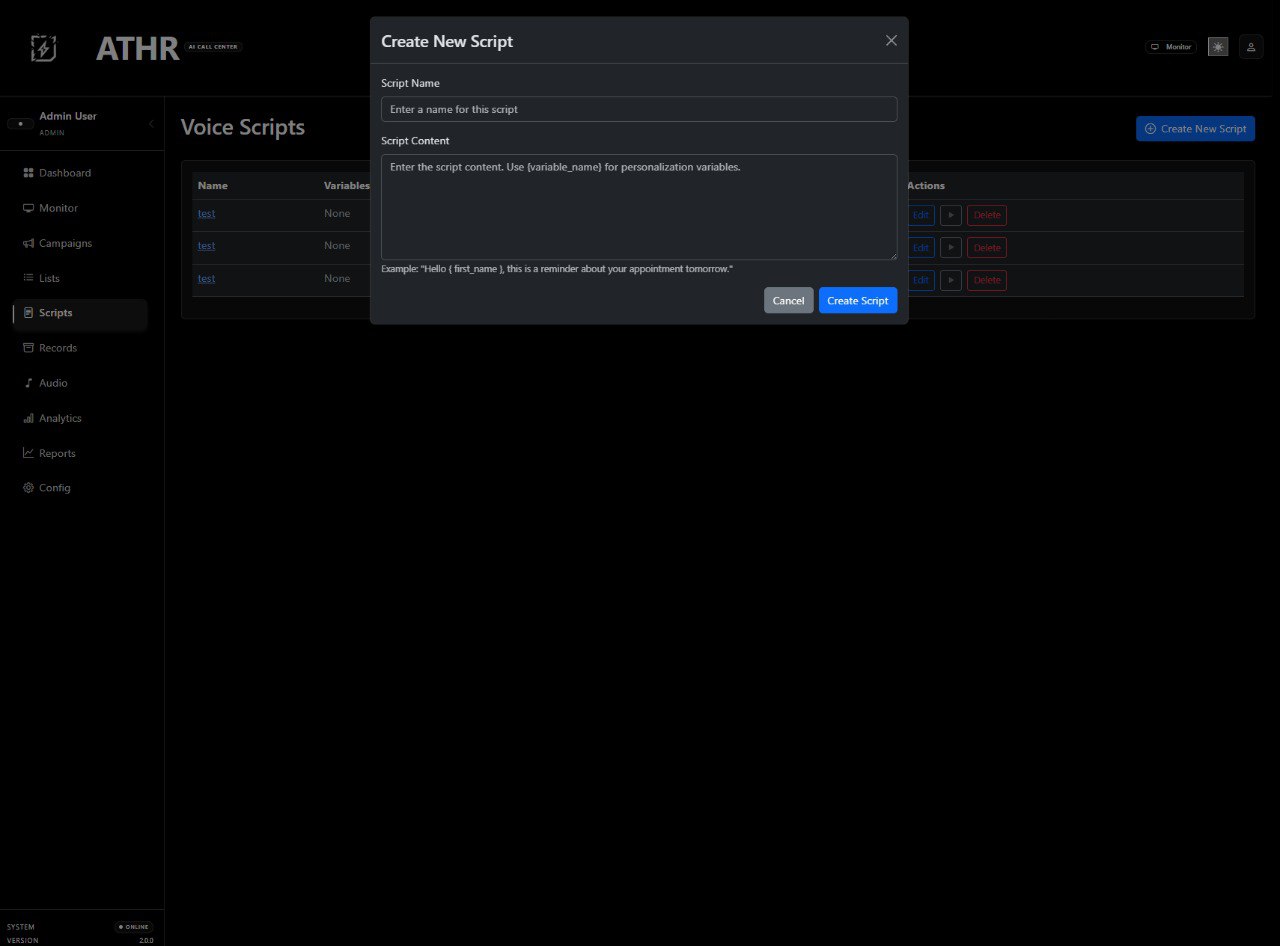This screenshot has width=1280, height=946.
Task: Click the Script Name field label
Action: click(410, 83)
